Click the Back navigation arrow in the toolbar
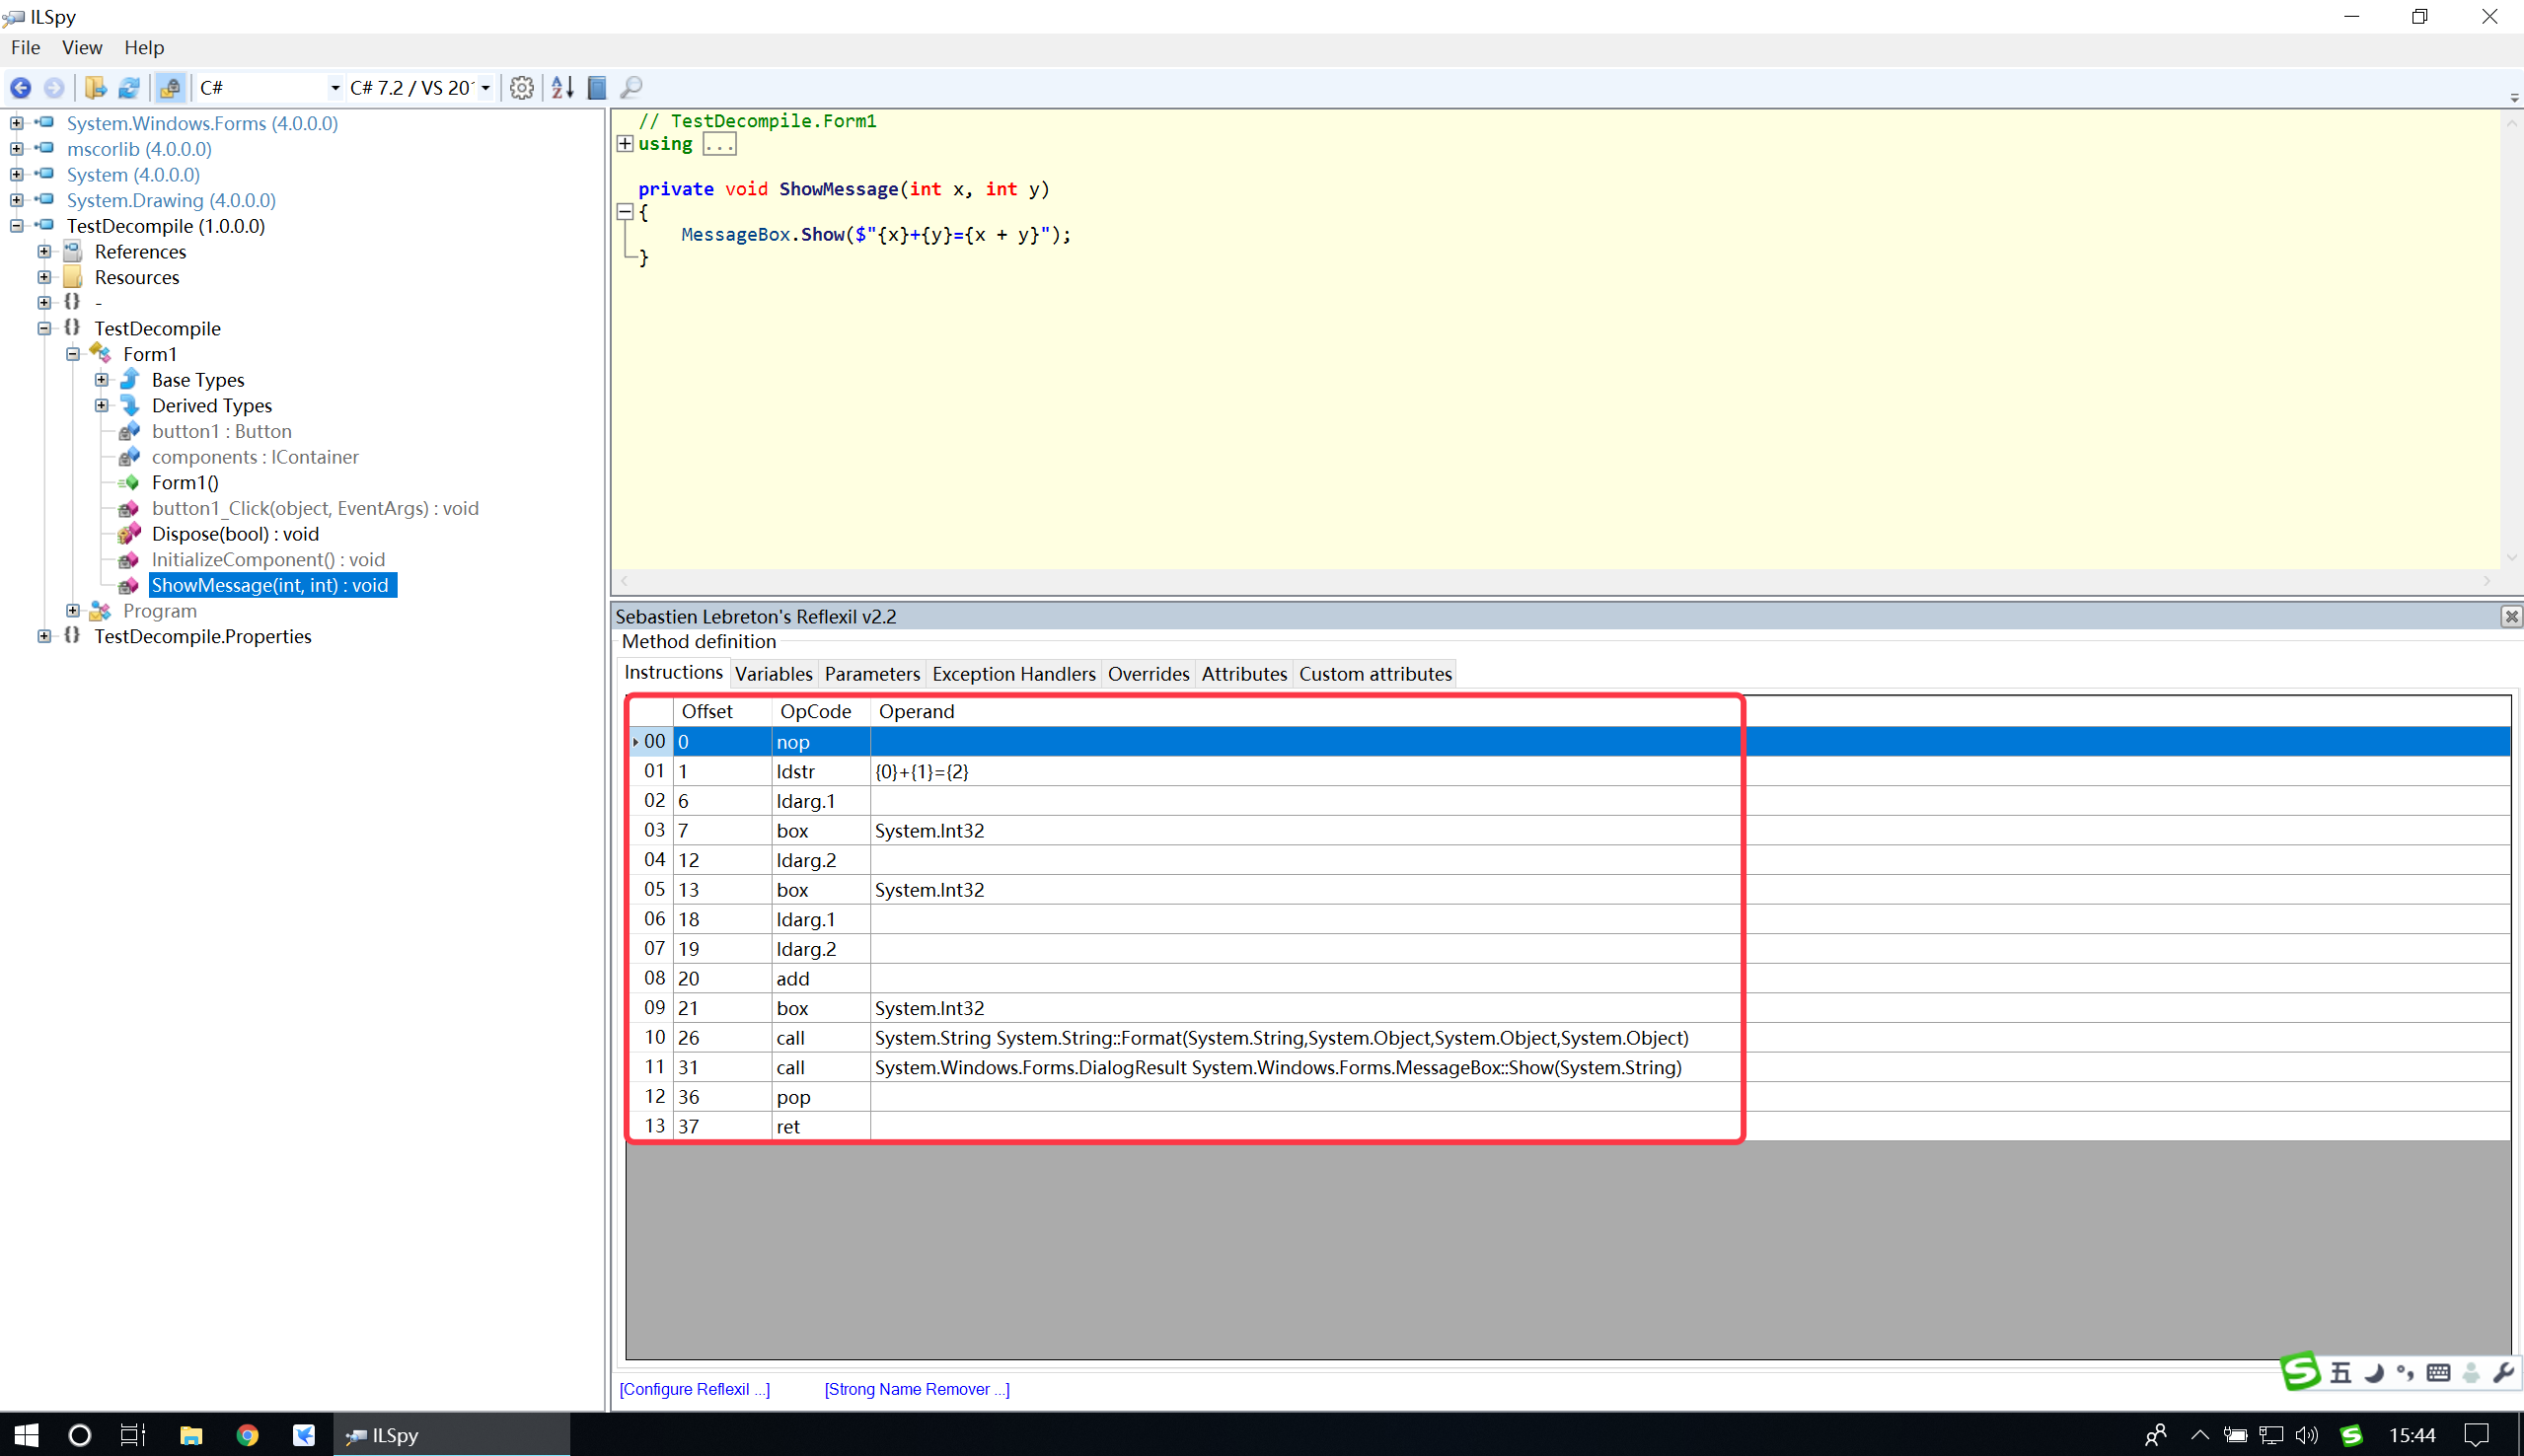This screenshot has height=1456, width=2524. click(x=20, y=88)
